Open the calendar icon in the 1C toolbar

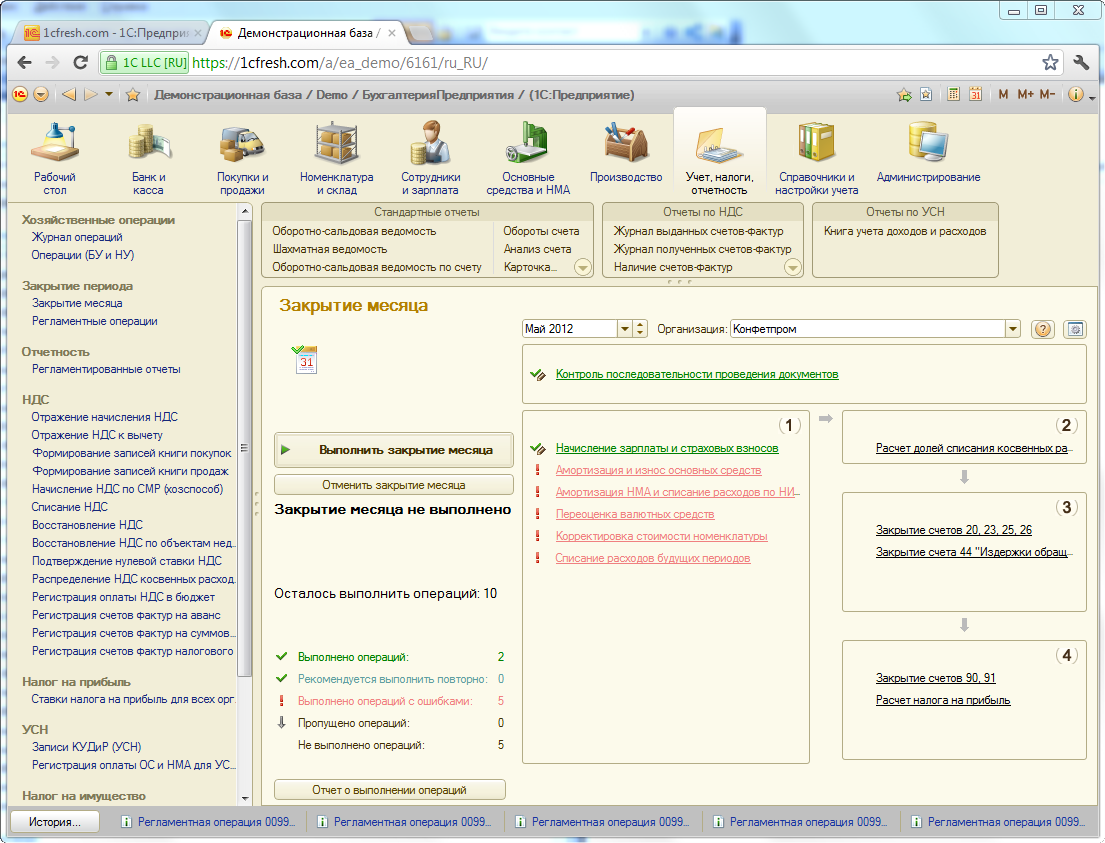pos(974,95)
